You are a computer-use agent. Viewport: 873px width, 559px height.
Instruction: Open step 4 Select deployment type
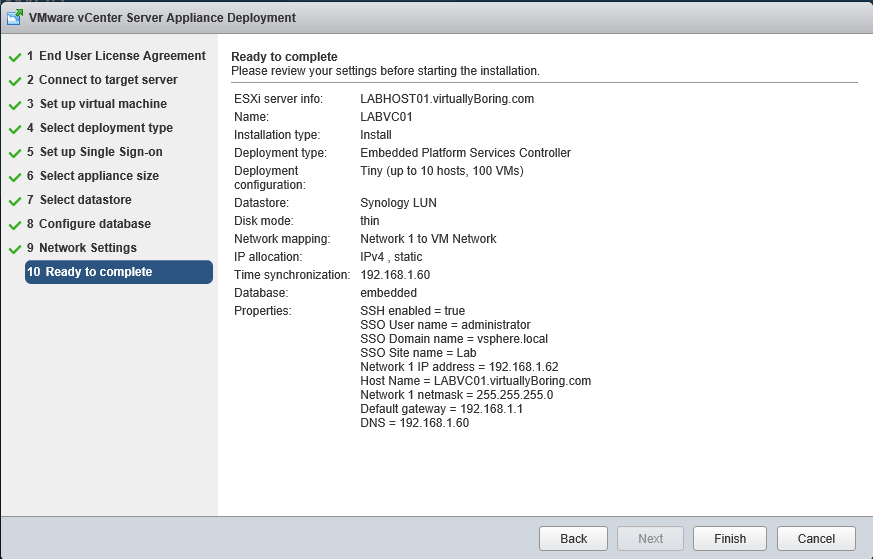(100, 128)
